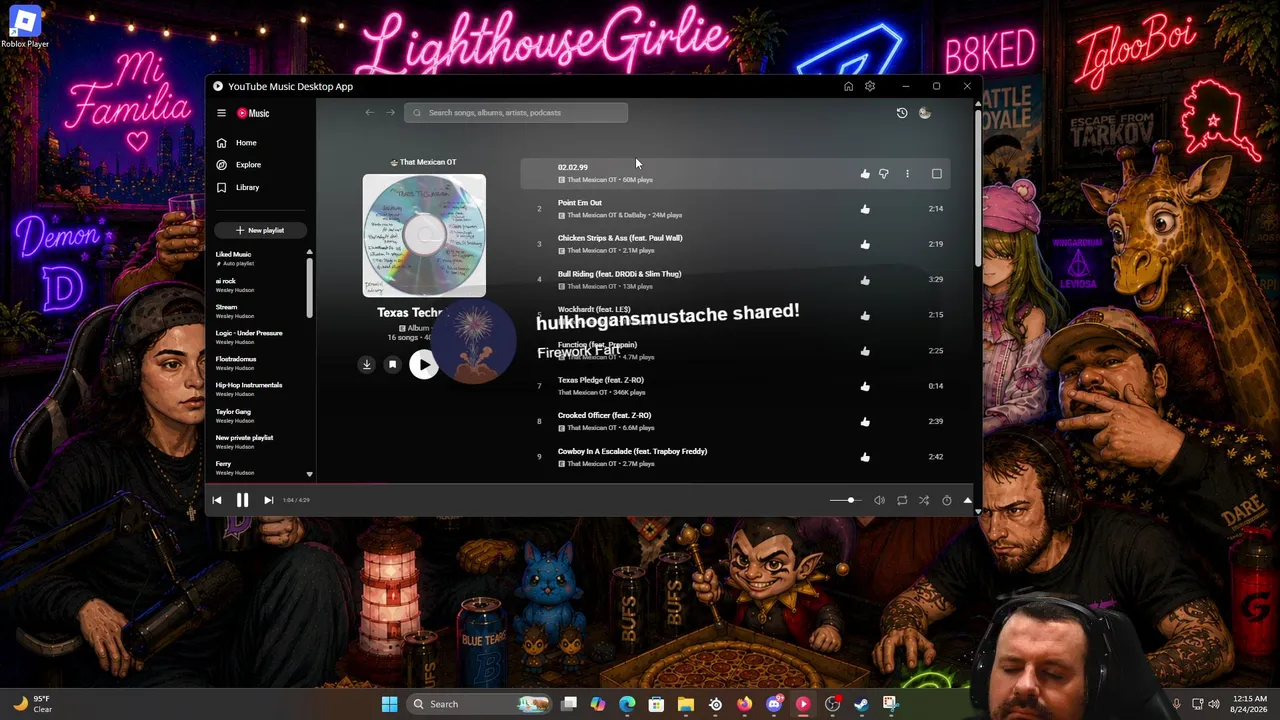The width and height of the screenshot is (1280, 720).
Task: Dislike the song 02.02.99
Action: point(884,174)
